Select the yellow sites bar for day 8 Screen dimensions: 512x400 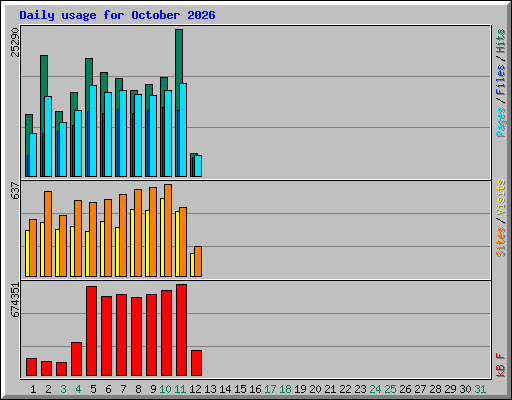tap(132, 243)
